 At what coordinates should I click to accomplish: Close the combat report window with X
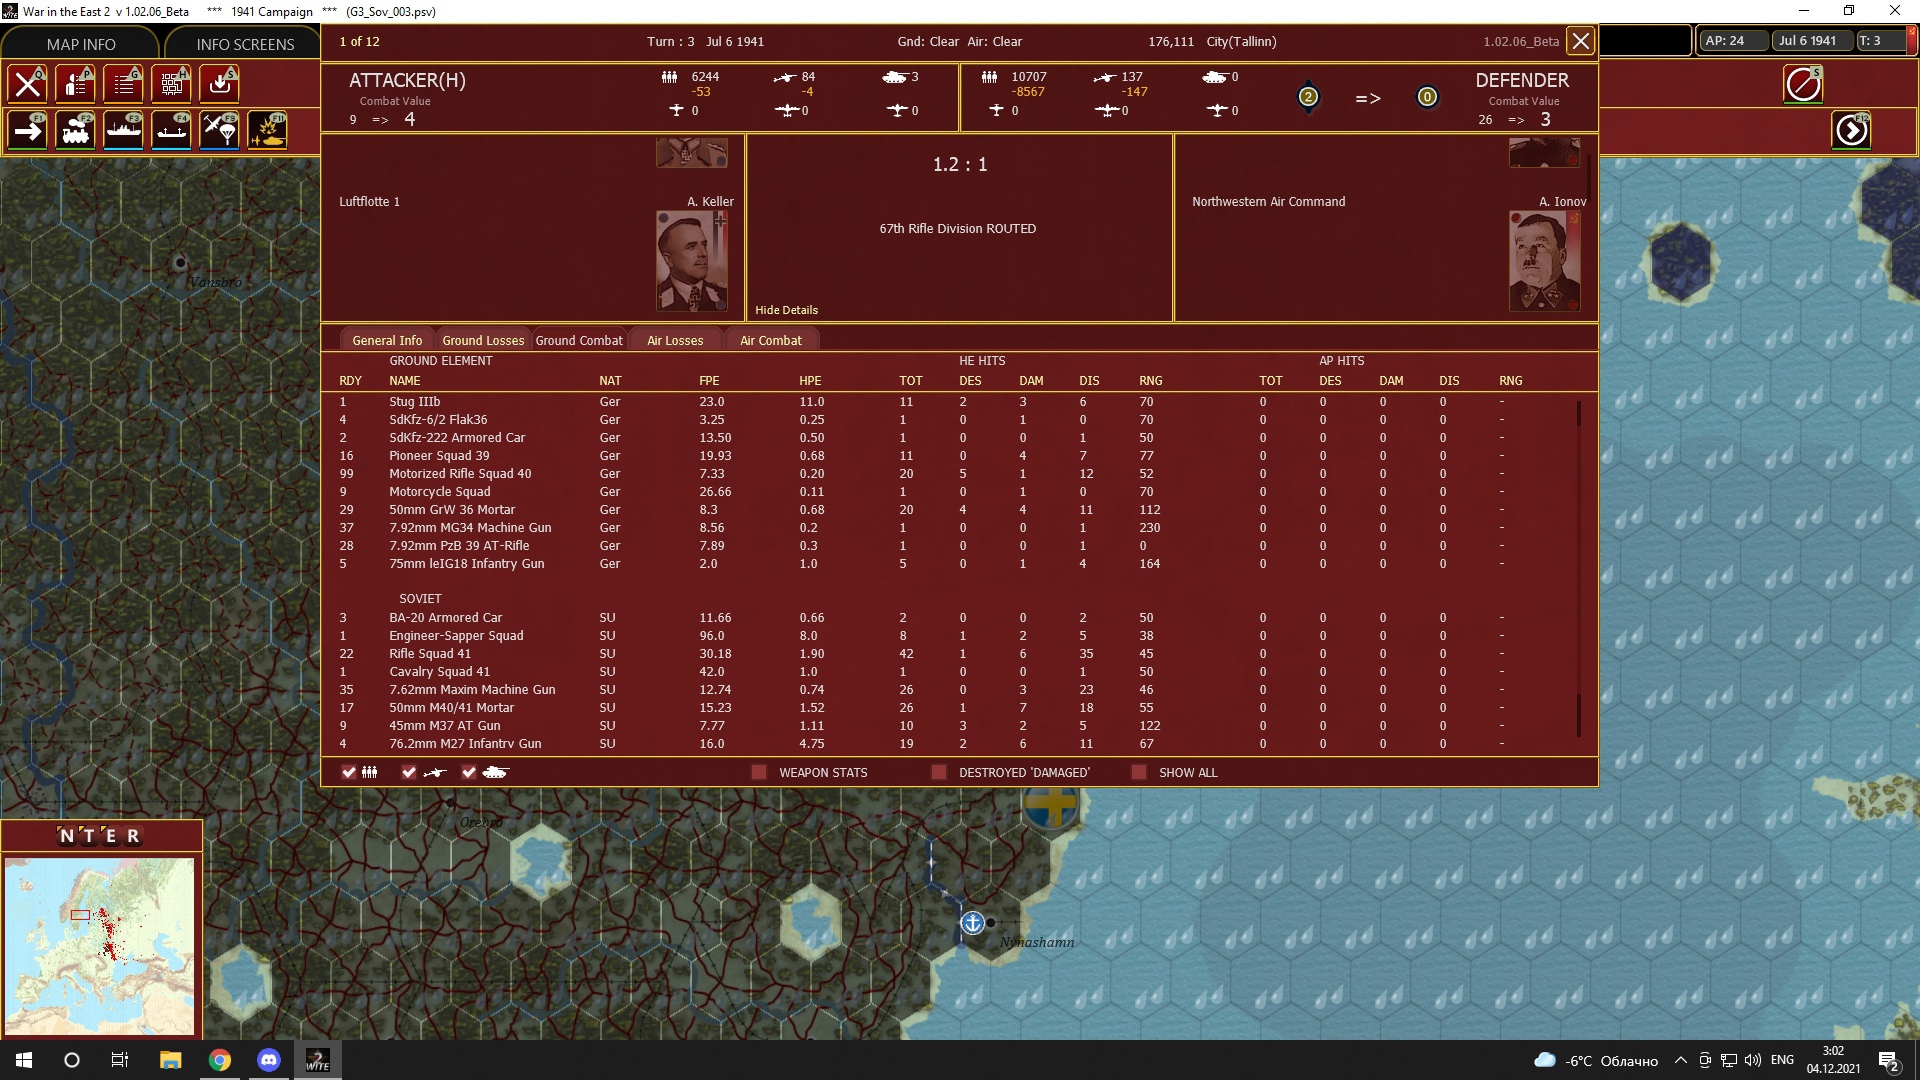click(x=1580, y=41)
